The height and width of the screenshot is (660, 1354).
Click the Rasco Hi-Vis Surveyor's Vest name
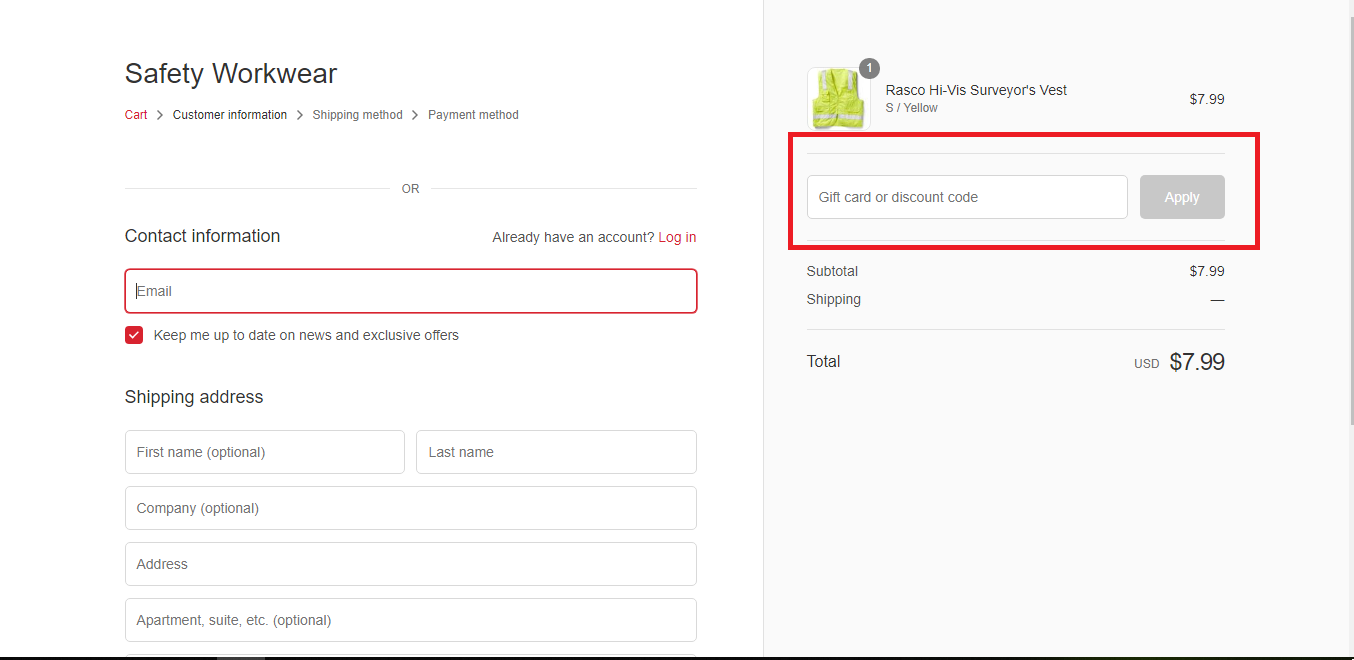coord(976,90)
